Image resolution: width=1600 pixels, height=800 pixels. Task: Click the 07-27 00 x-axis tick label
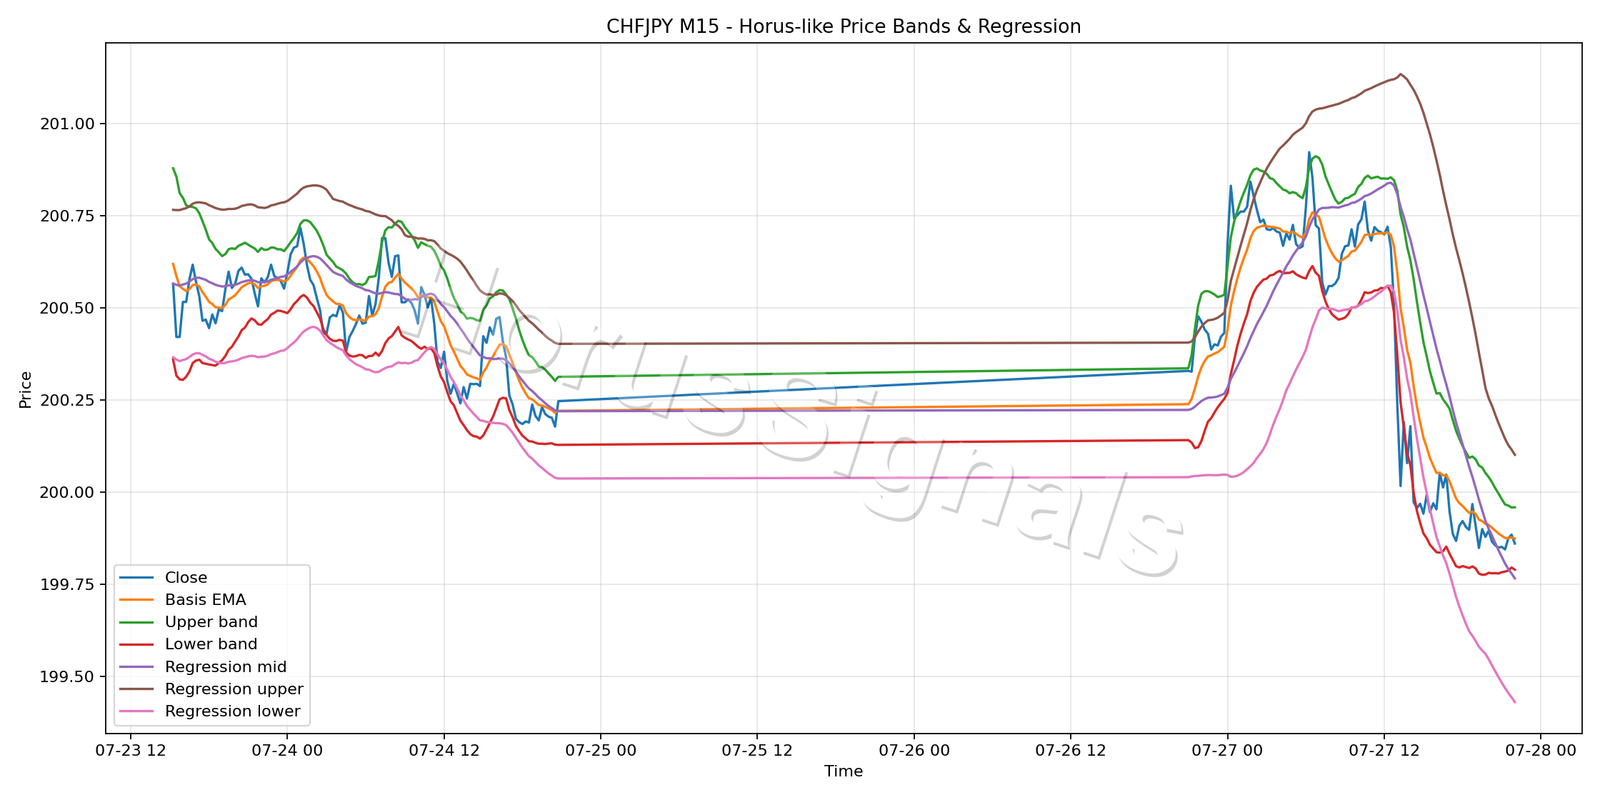(1227, 750)
